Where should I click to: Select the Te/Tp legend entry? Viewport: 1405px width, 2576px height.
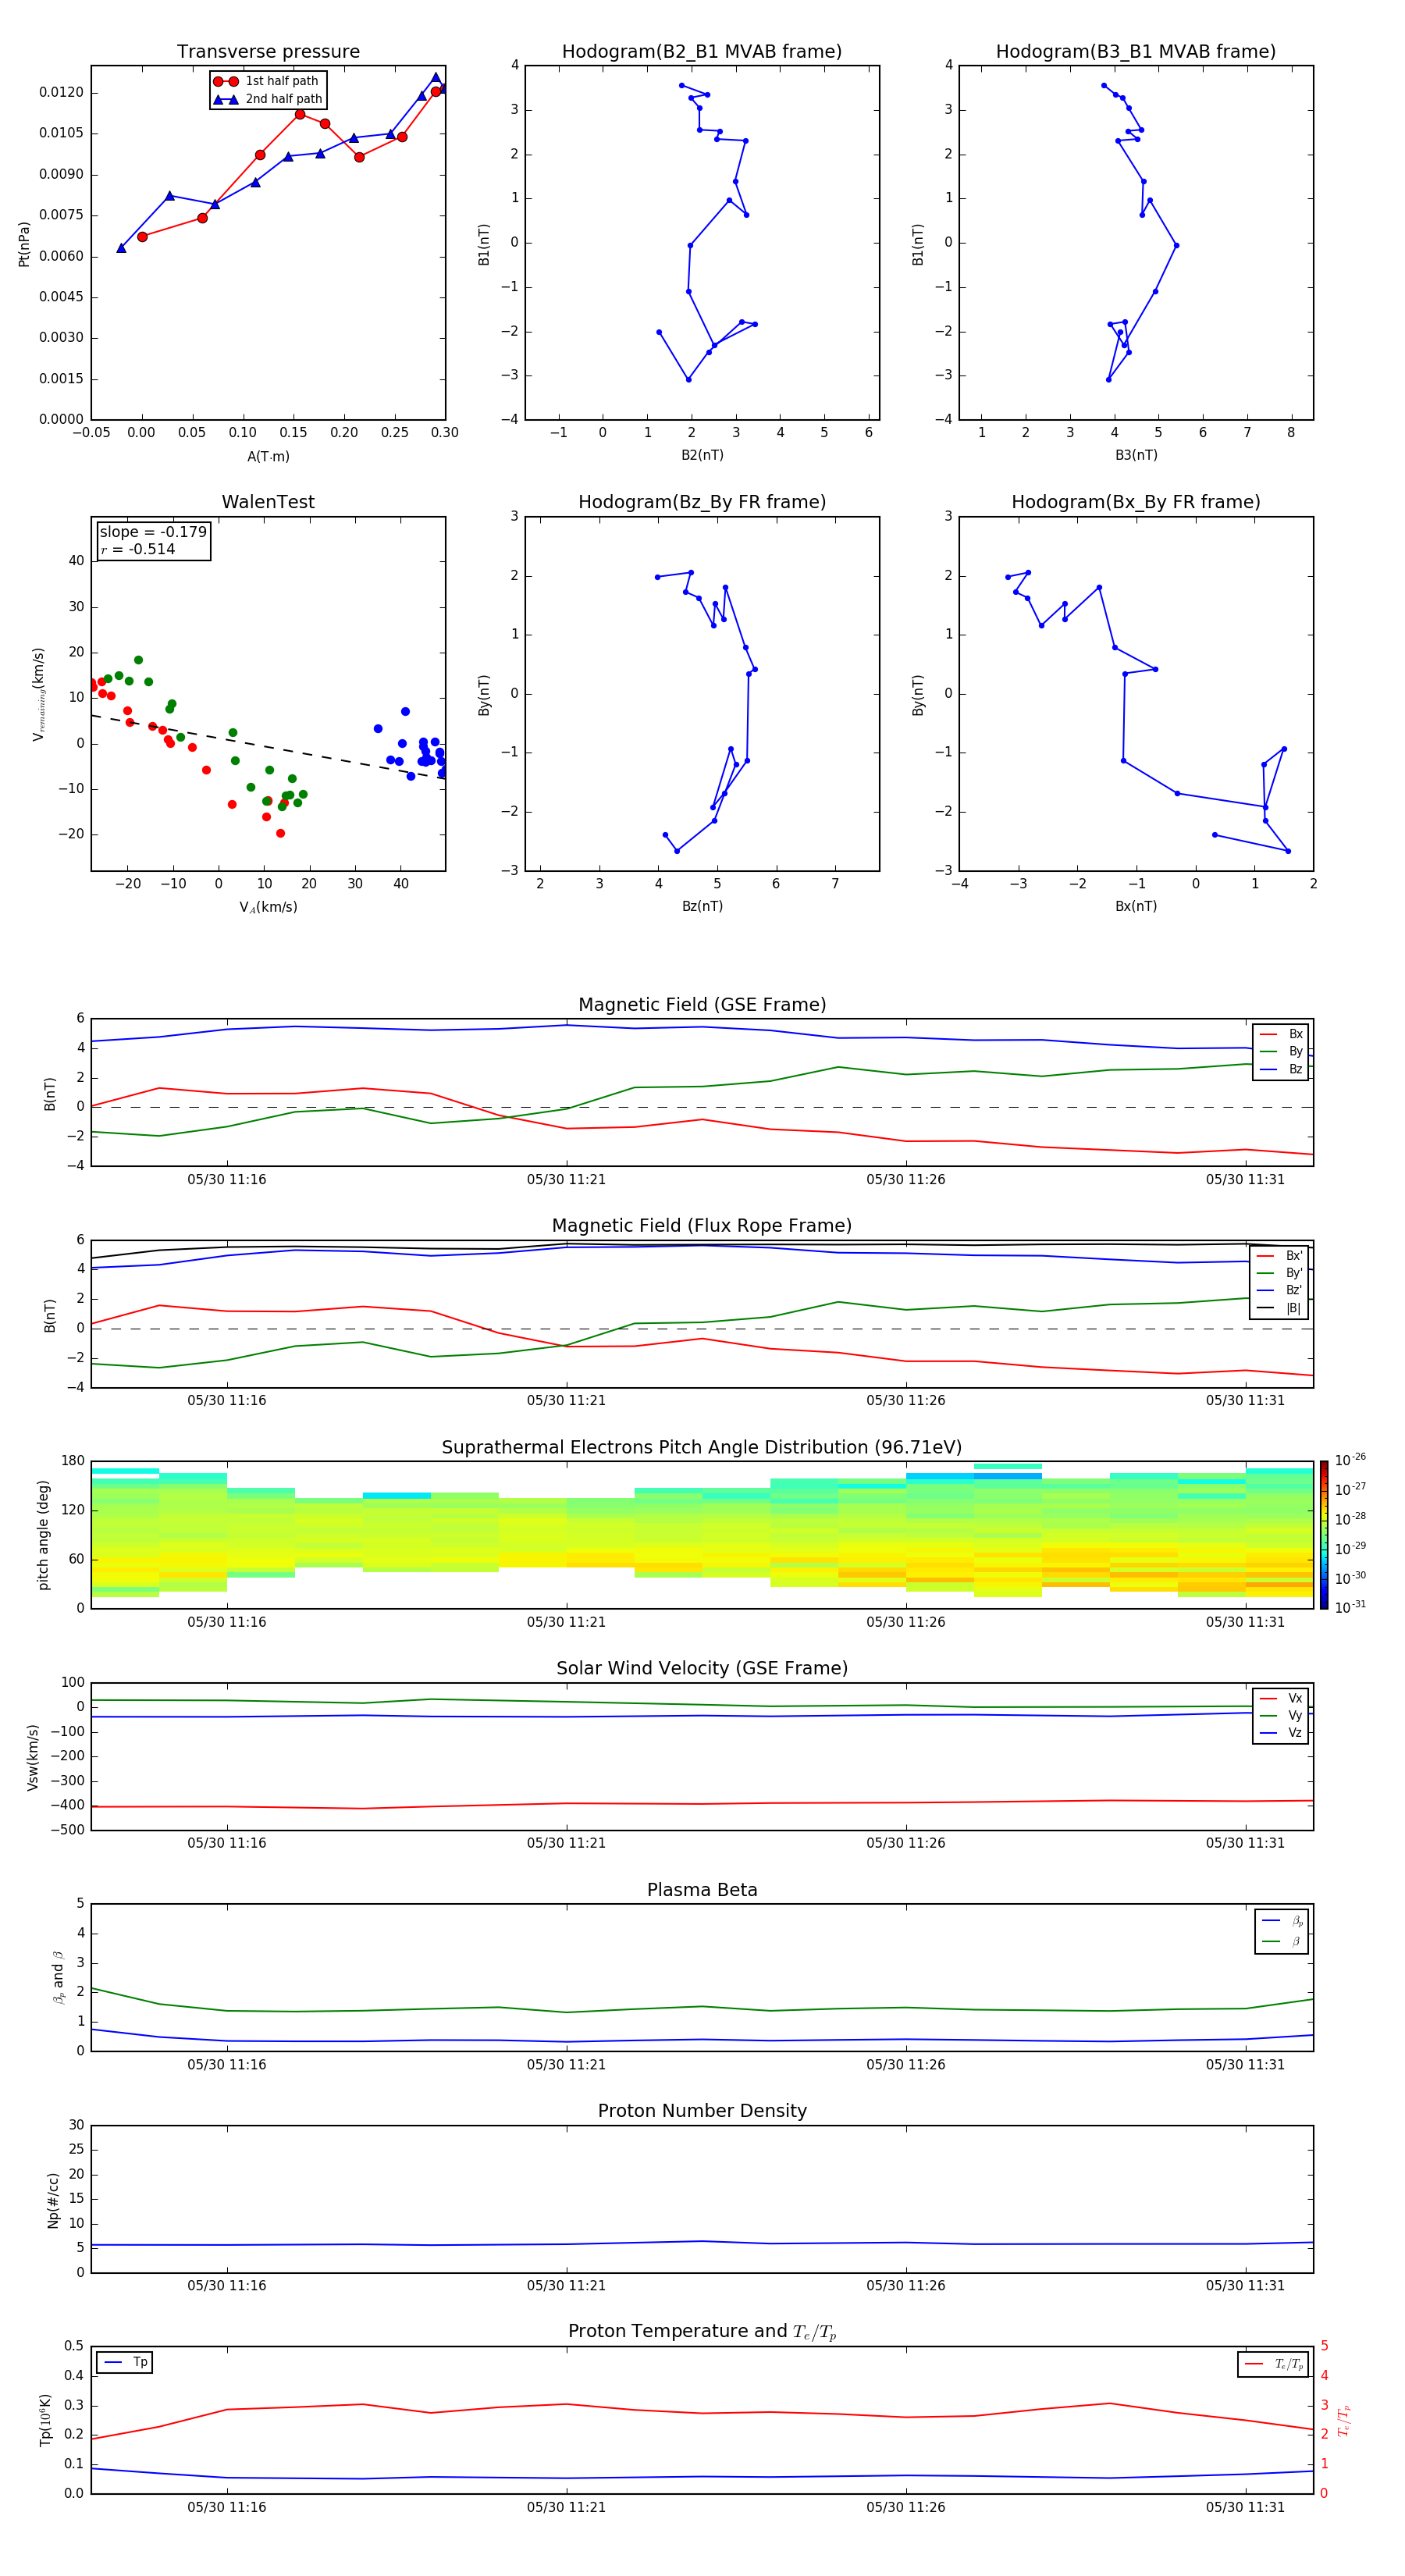[1273, 2365]
